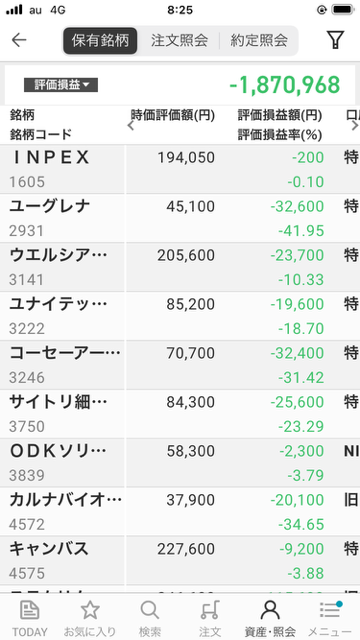This screenshot has height=640, width=360.
Task: Tap the 評価損益額(円) column header
Action: pyautogui.click(x=280, y=116)
